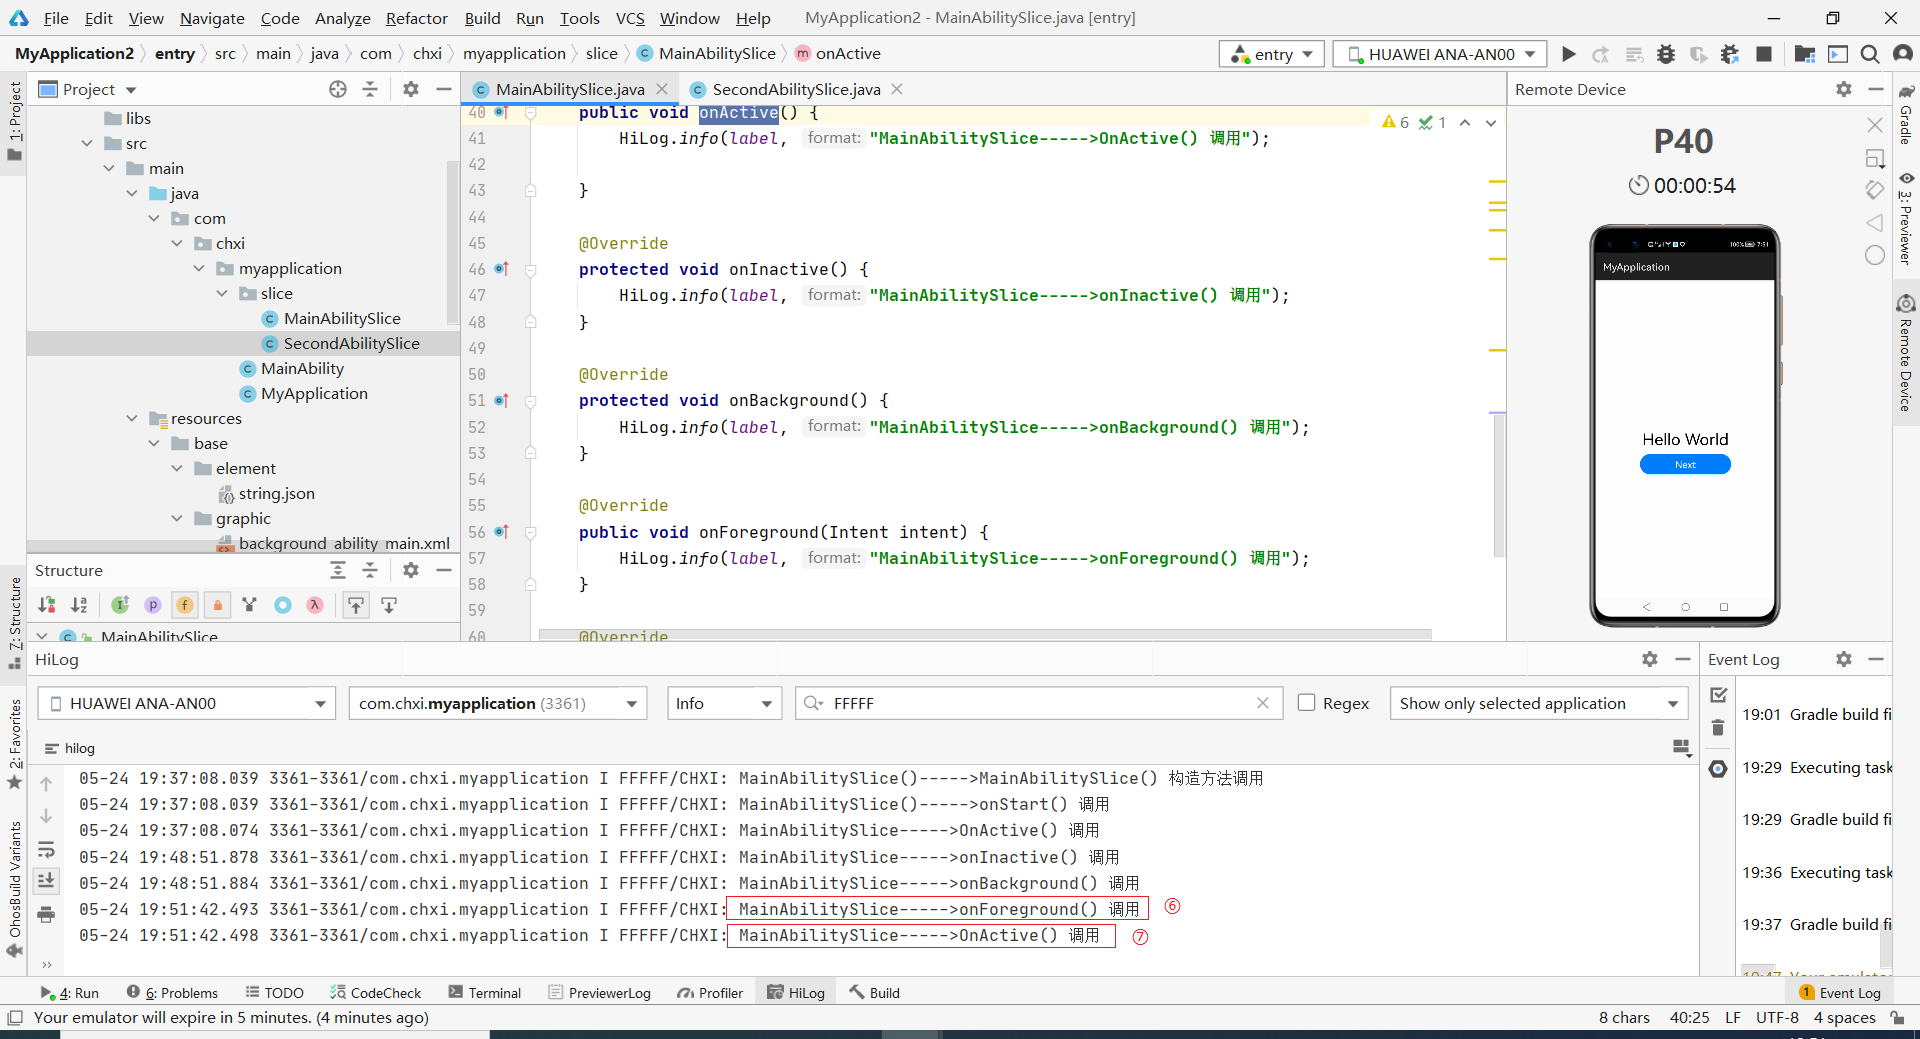This screenshot has width=1920, height=1039.
Task: Stop the running app with Stop icon
Action: click(x=1764, y=54)
